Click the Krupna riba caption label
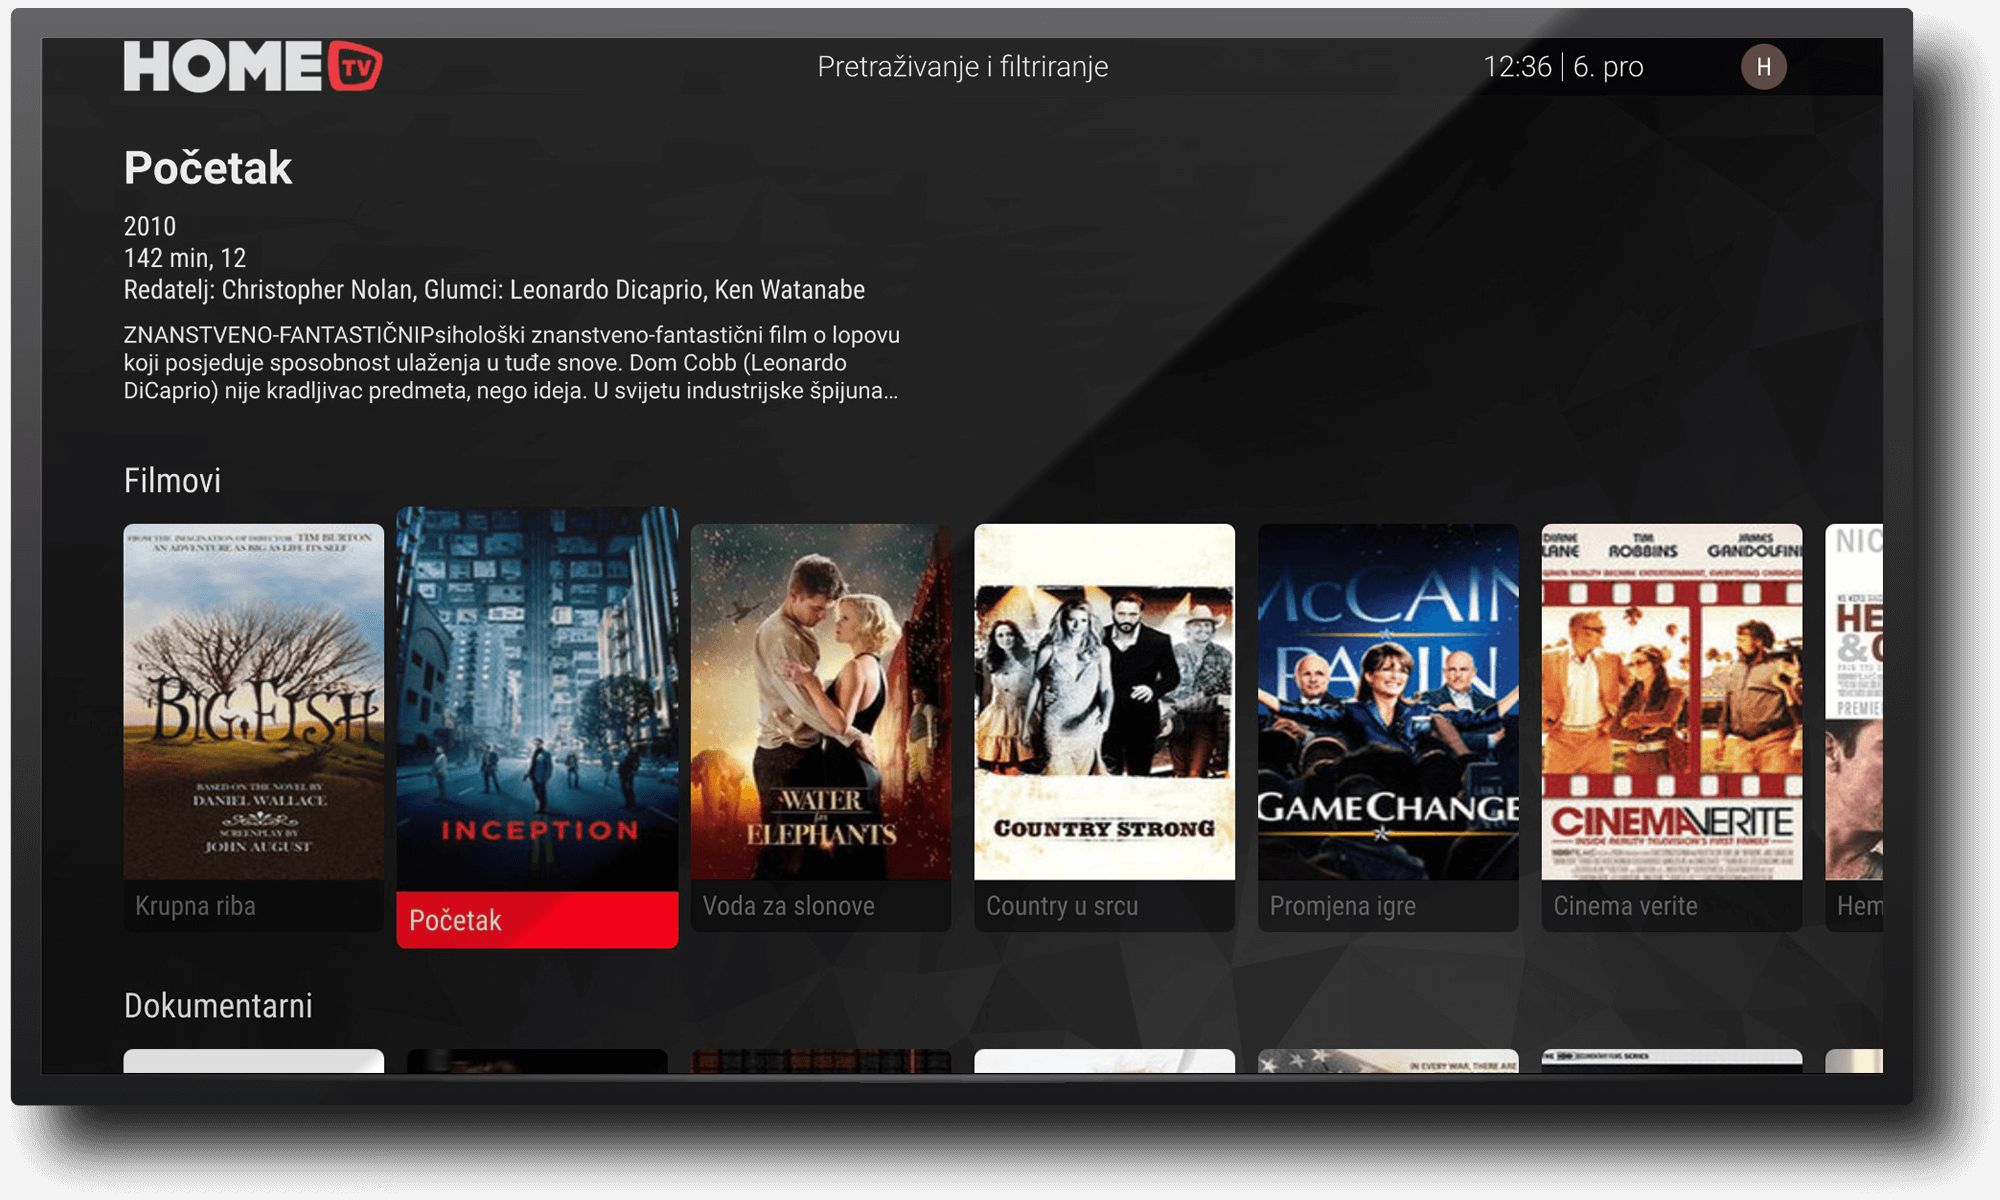This screenshot has height=1200, width=2000. (196, 906)
